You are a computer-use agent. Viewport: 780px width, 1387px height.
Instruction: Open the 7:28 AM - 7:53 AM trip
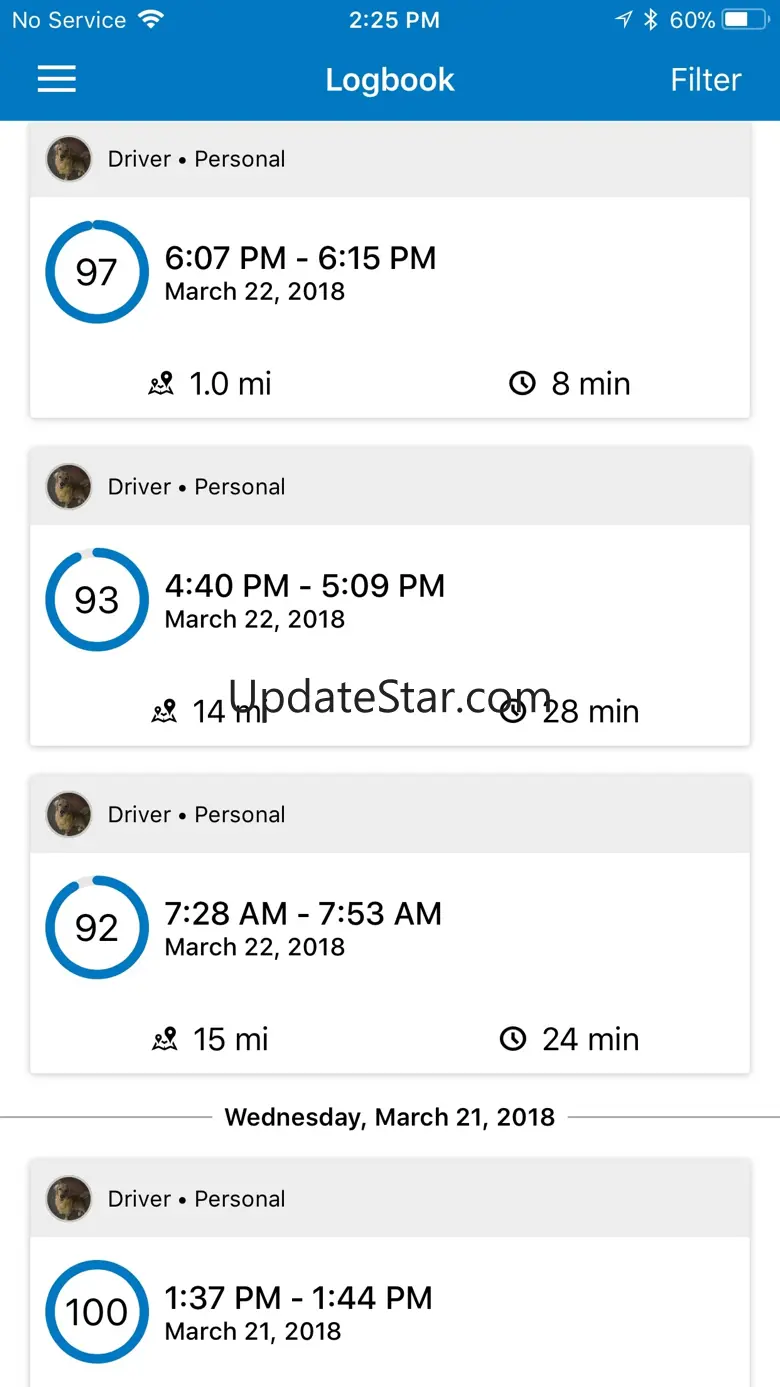pyautogui.click(x=302, y=915)
